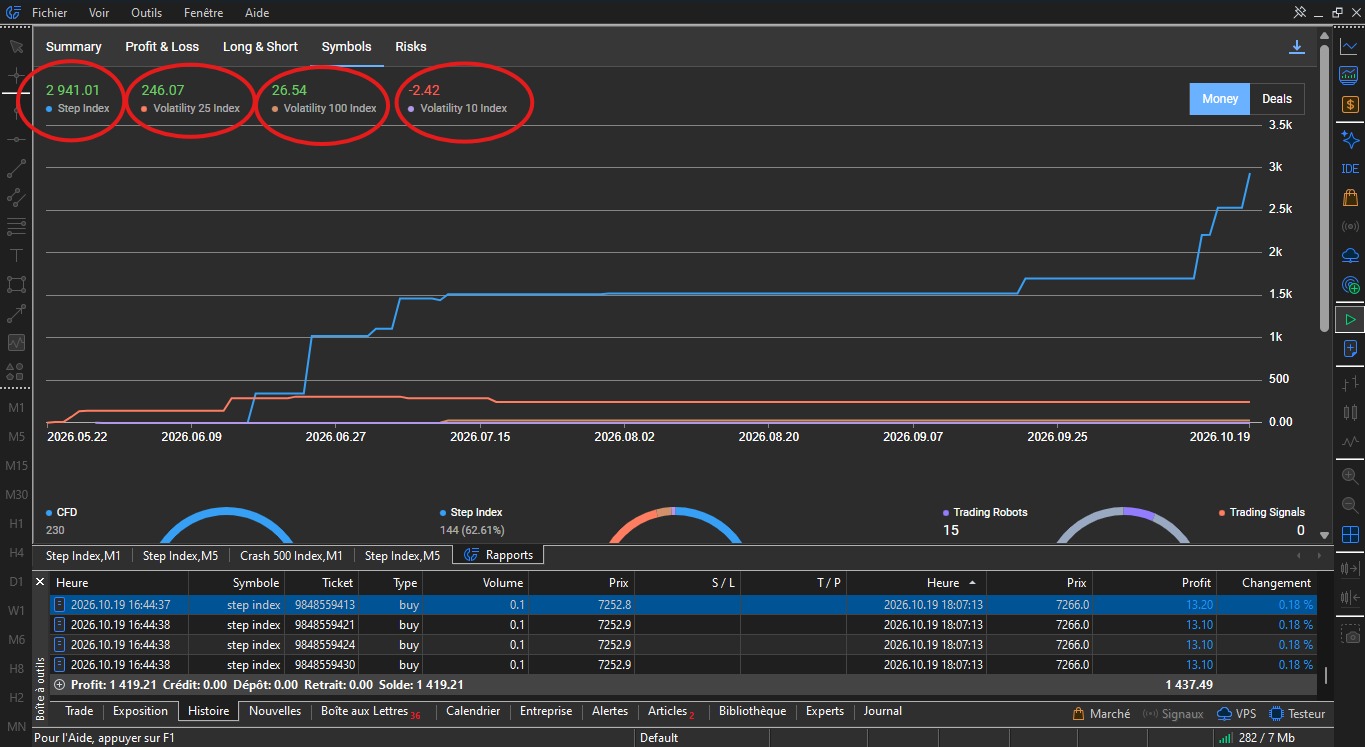Click the zoom out magnifier icon
1365x747 pixels.
(x=1350, y=505)
